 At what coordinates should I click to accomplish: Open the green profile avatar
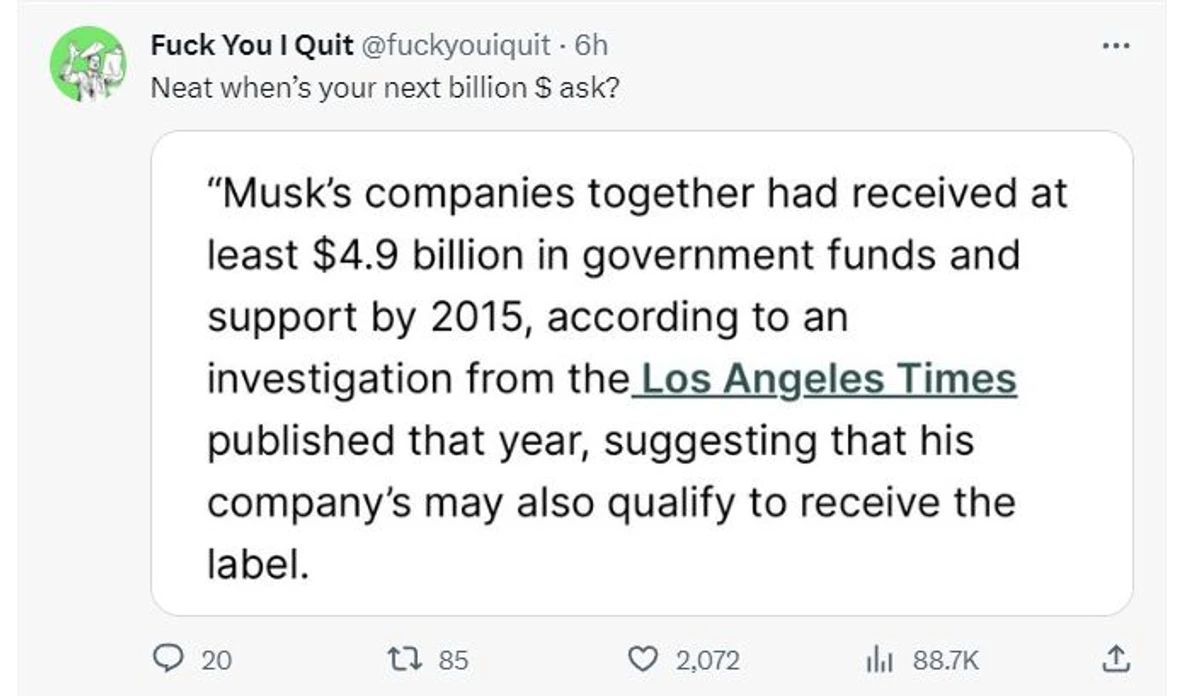[x=88, y=63]
